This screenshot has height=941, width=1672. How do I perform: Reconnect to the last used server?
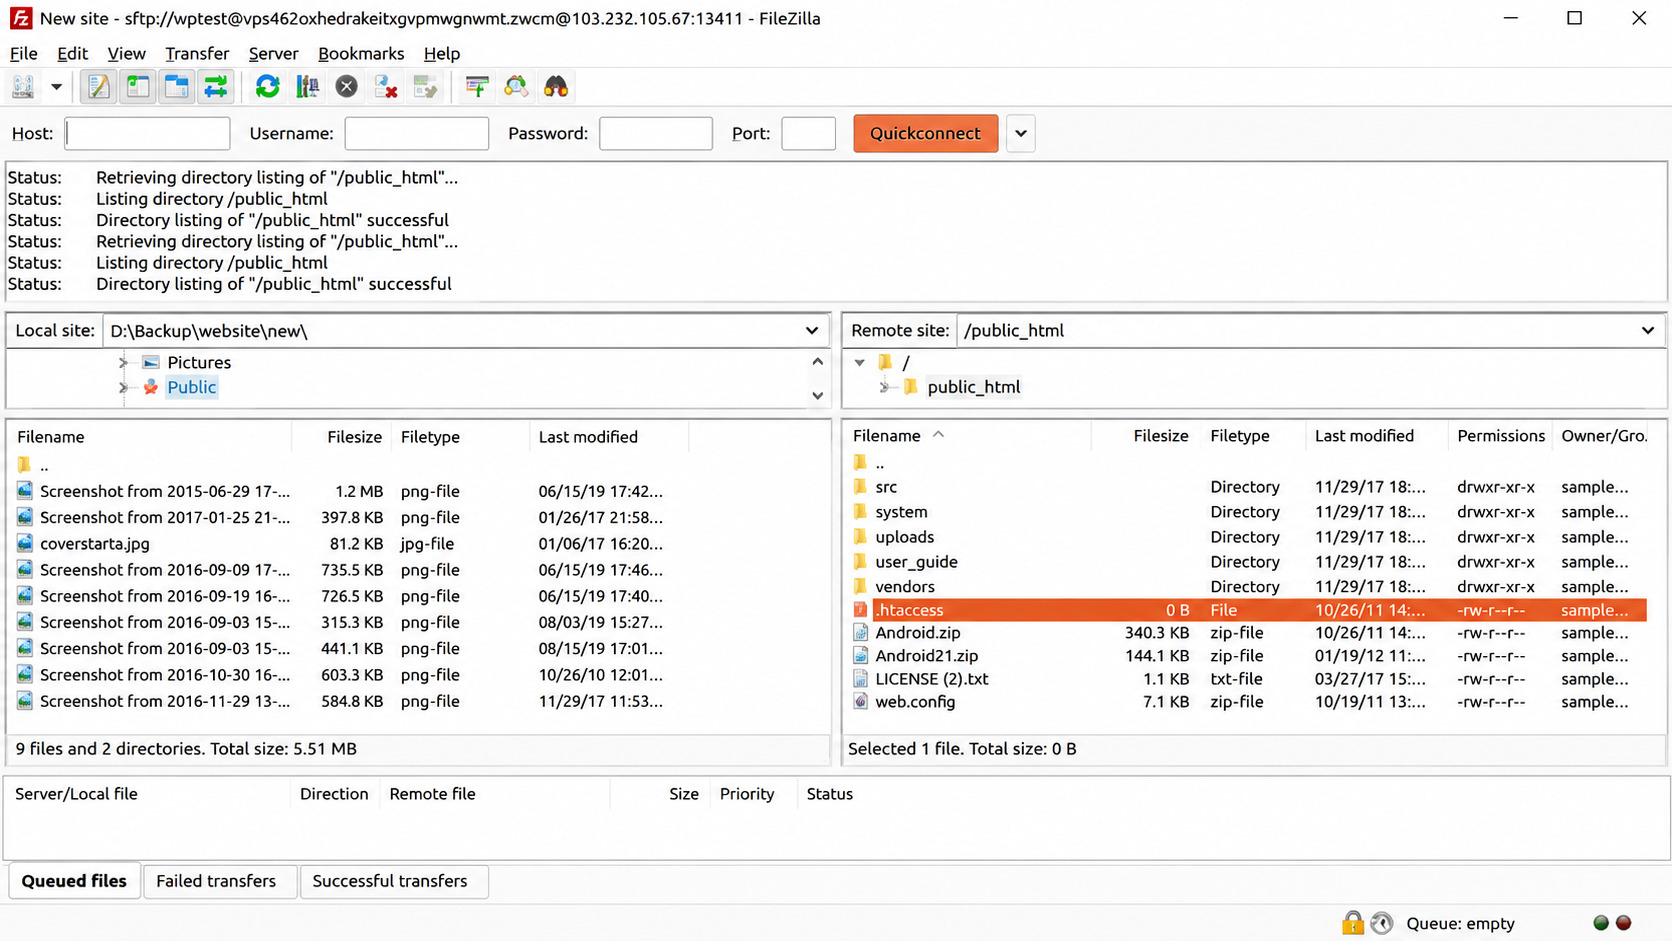click(425, 87)
